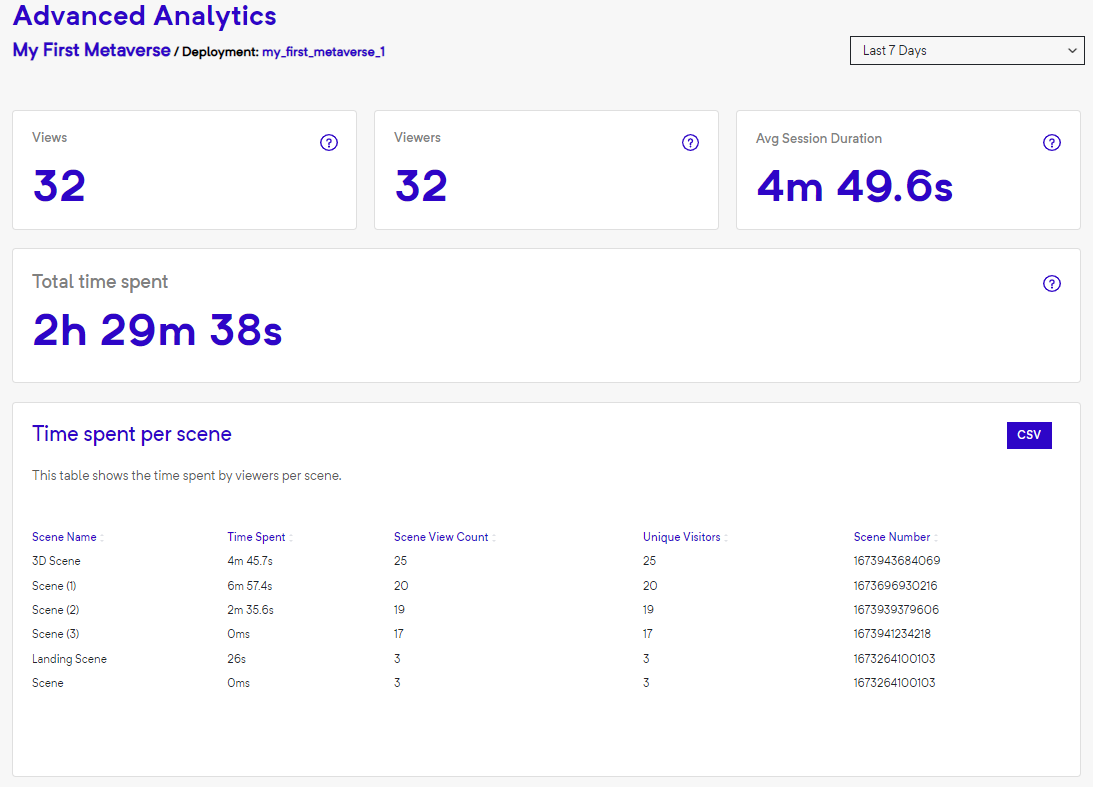The width and height of the screenshot is (1093, 787).
Task: Show help for Total time spent
Action: tap(1051, 284)
